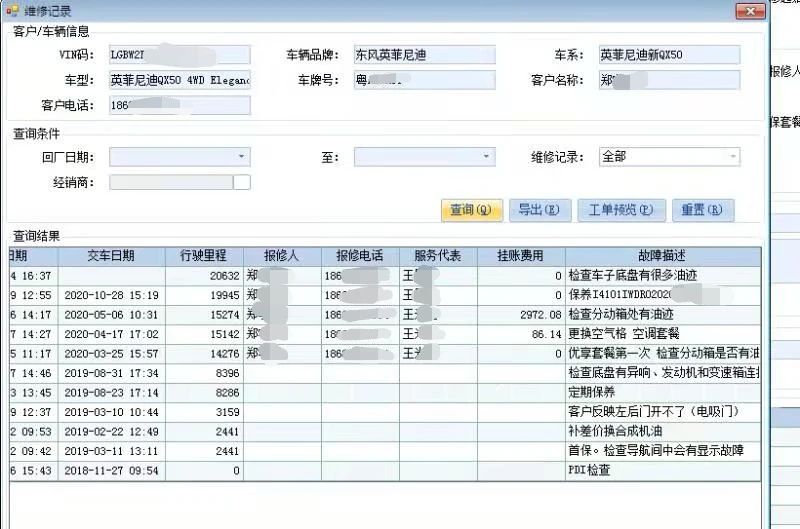
Task: Click the 客户名称 field
Action: [669, 80]
